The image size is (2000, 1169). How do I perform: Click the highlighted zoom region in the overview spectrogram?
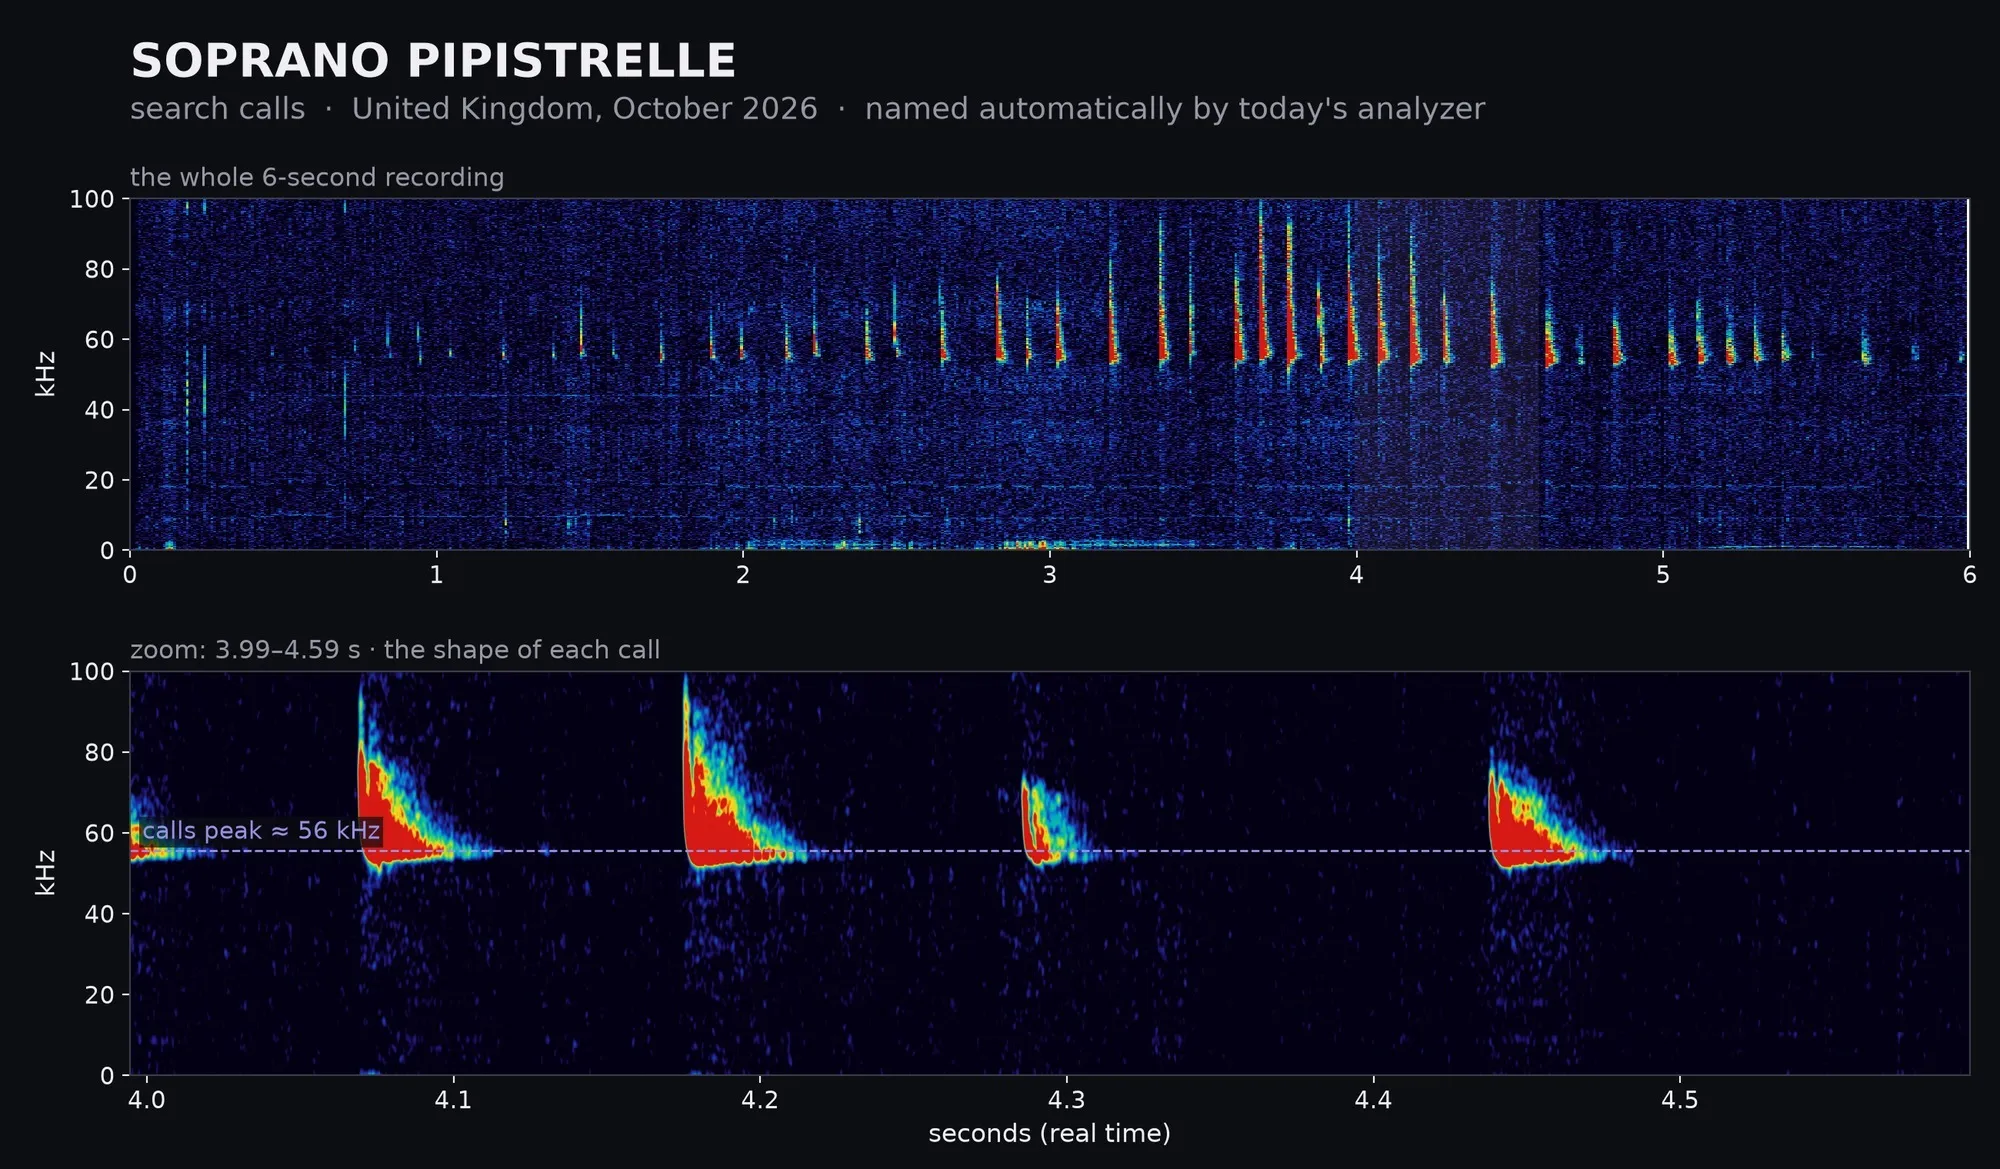(1446, 374)
